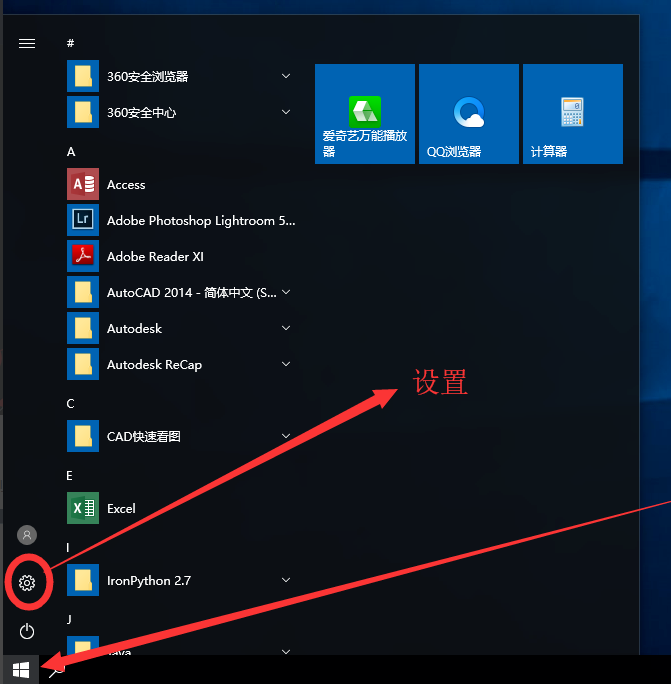671x684 pixels.
Task: Select the 360安全中心 label
Action: click(141, 113)
